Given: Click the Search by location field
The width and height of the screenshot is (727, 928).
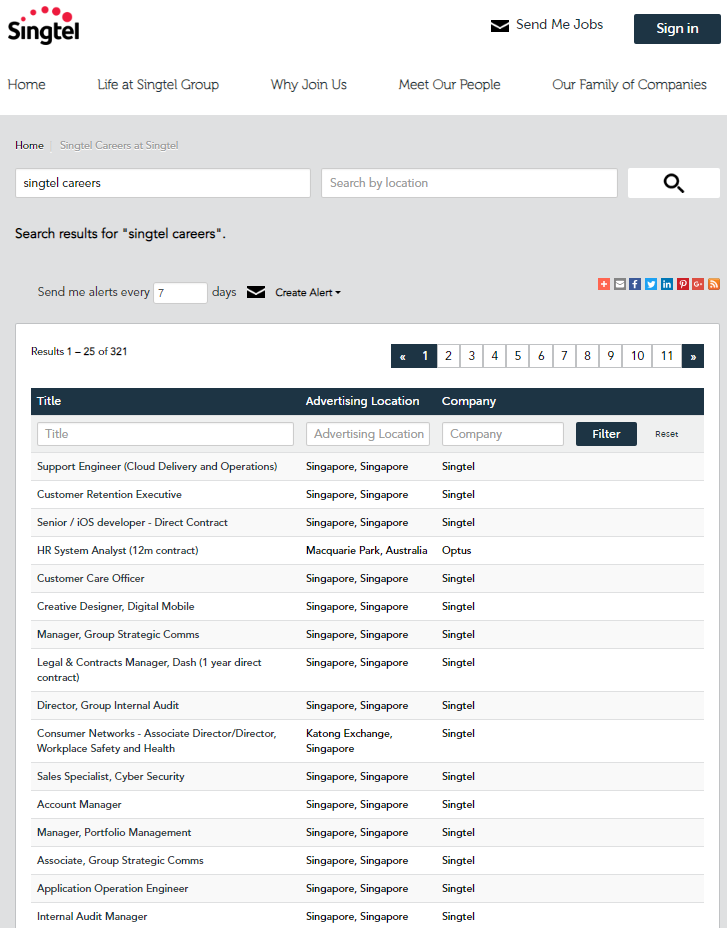Looking at the screenshot, I should (x=469, y=183).
